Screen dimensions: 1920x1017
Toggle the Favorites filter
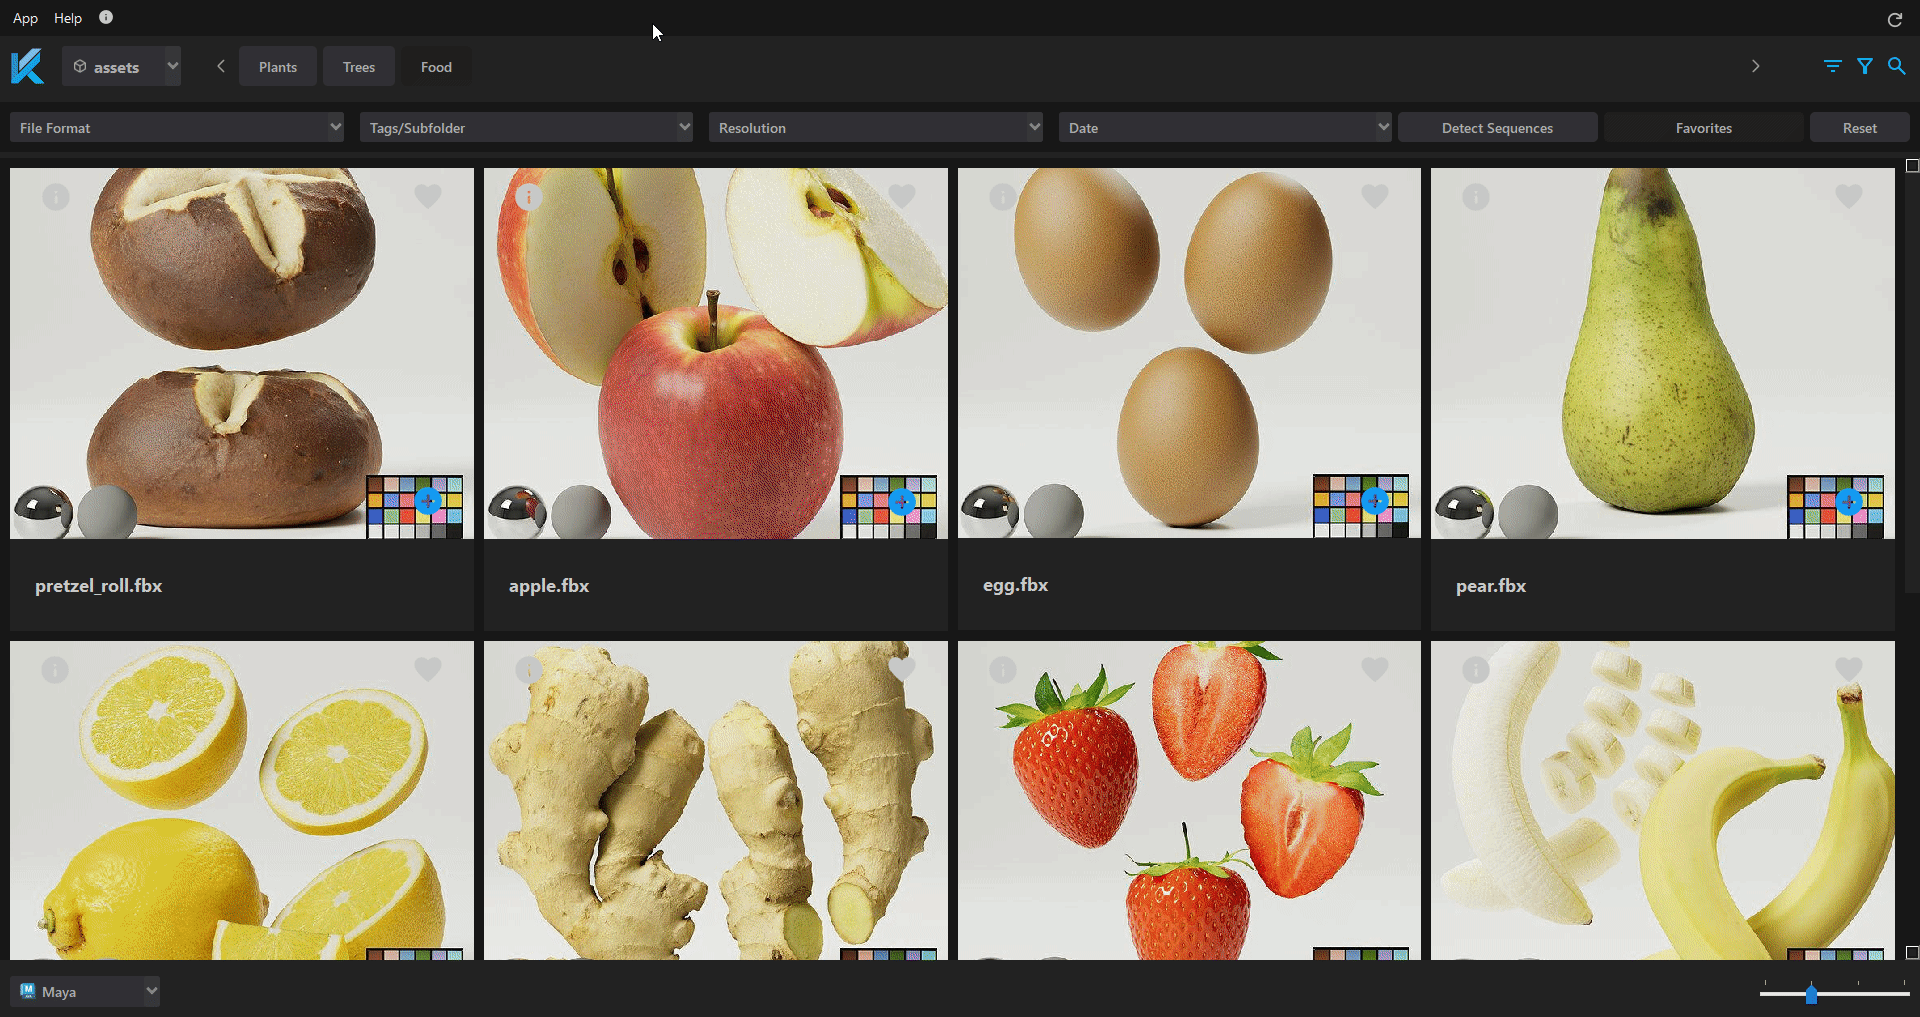(1703, 128)
